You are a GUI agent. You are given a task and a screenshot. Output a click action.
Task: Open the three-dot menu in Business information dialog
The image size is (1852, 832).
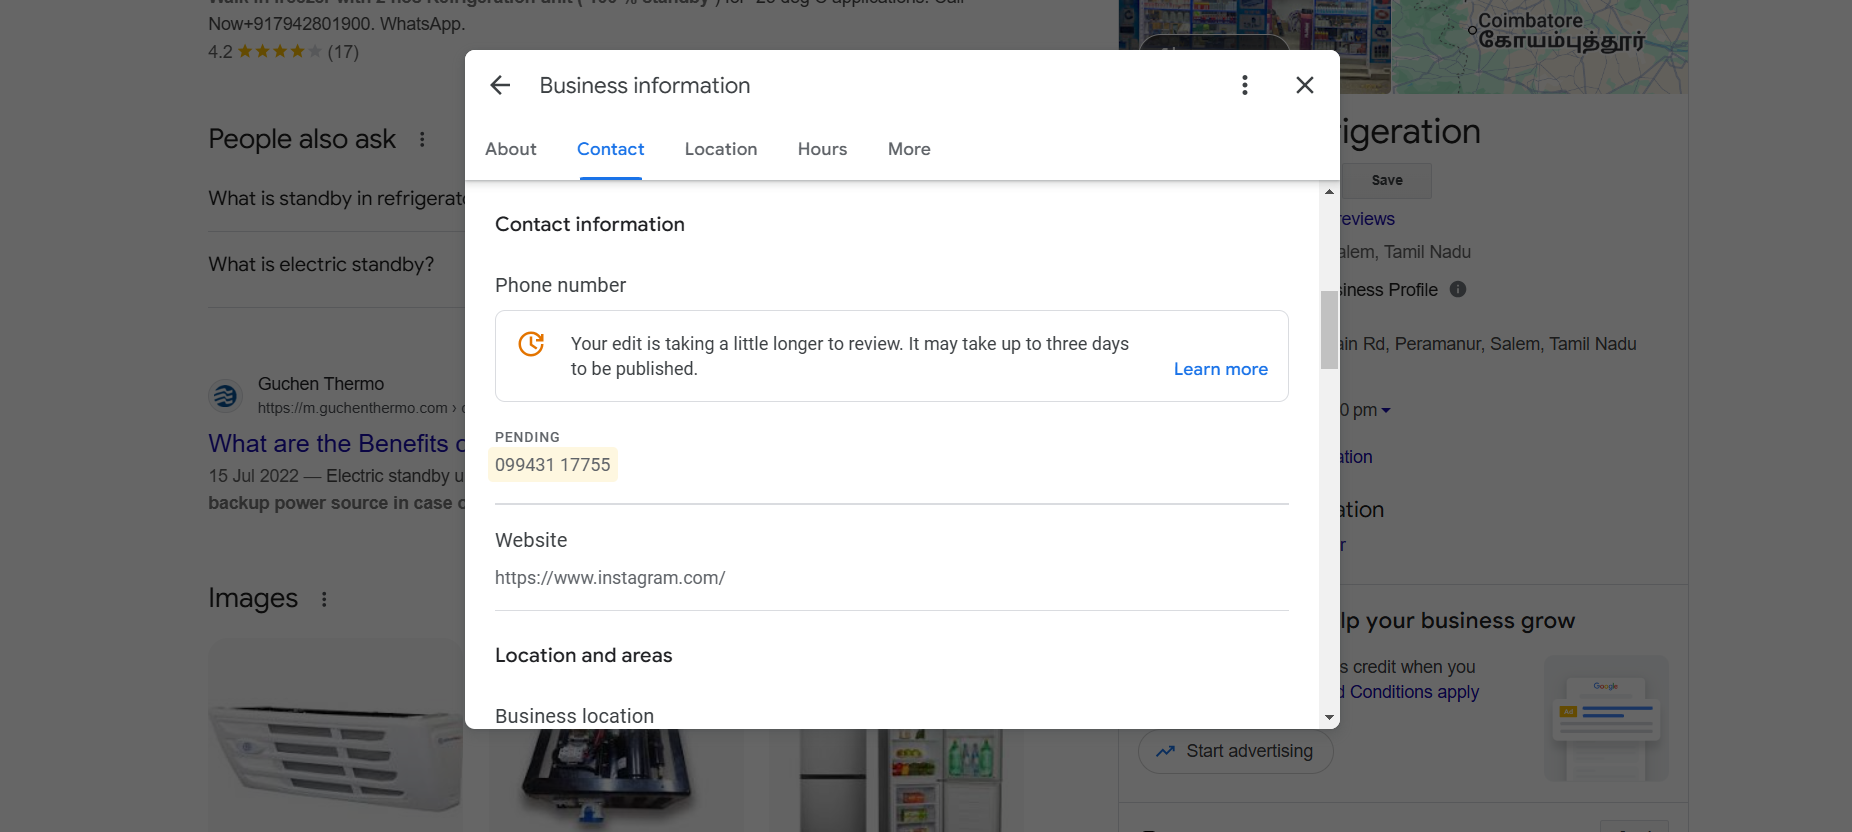pos(1245,86)
